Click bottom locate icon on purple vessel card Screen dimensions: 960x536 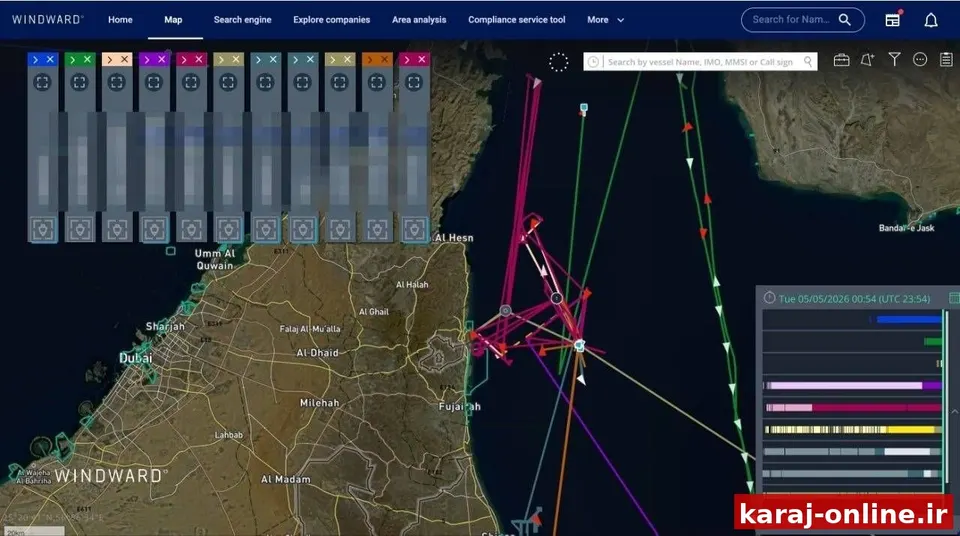[x=154, y=229]
